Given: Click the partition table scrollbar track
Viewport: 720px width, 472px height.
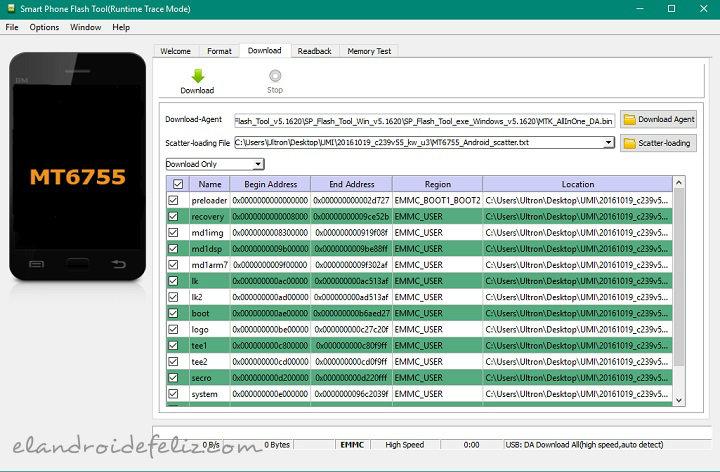Looking at the screenshot, I should click(x=679, y=292).
